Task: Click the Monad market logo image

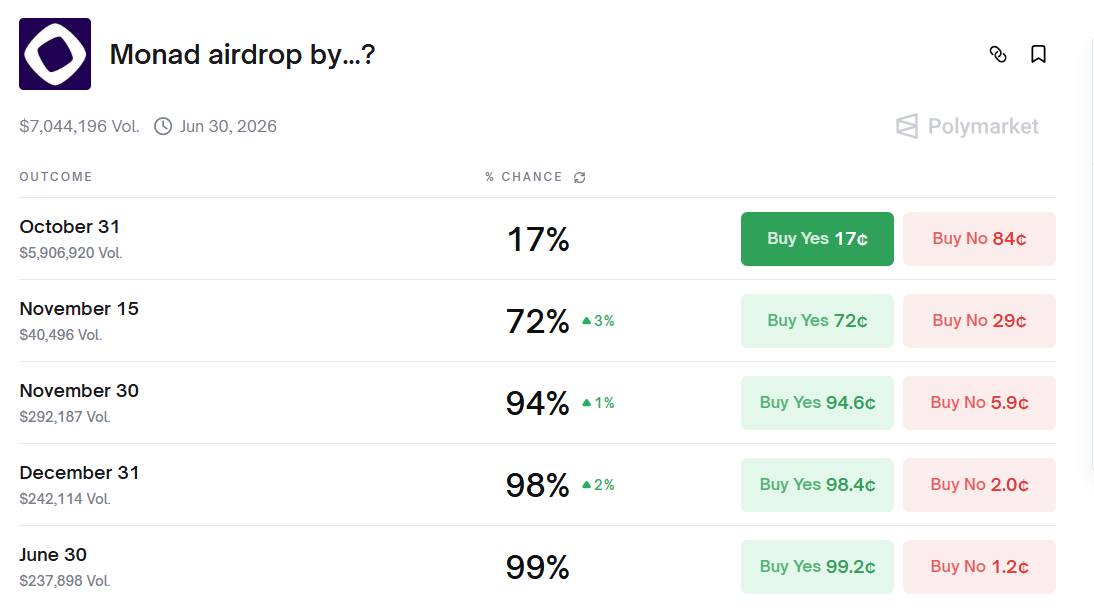Action: [54, 54]
